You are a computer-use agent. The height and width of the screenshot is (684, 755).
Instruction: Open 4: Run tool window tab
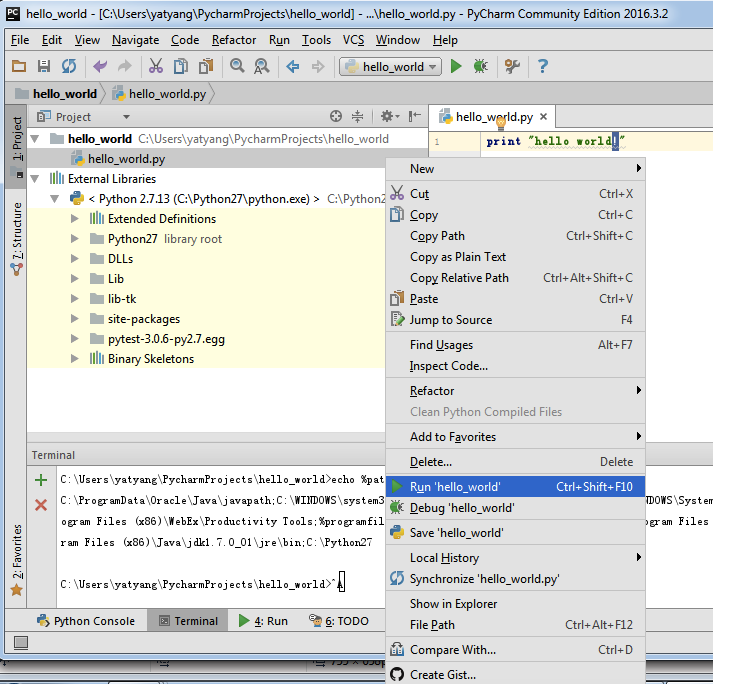[263, 621]
